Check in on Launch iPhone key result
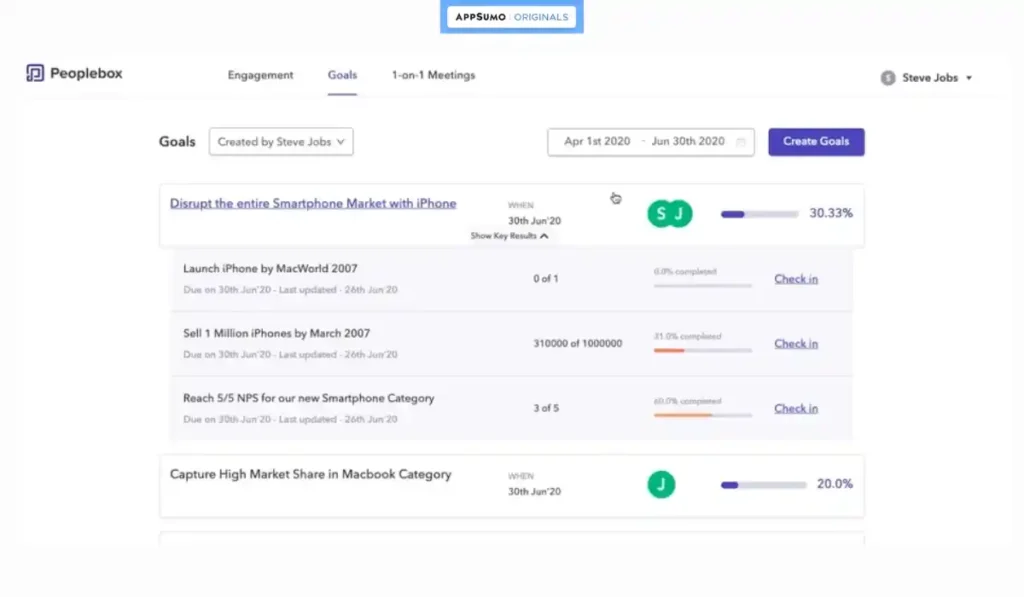 [795, 279]
